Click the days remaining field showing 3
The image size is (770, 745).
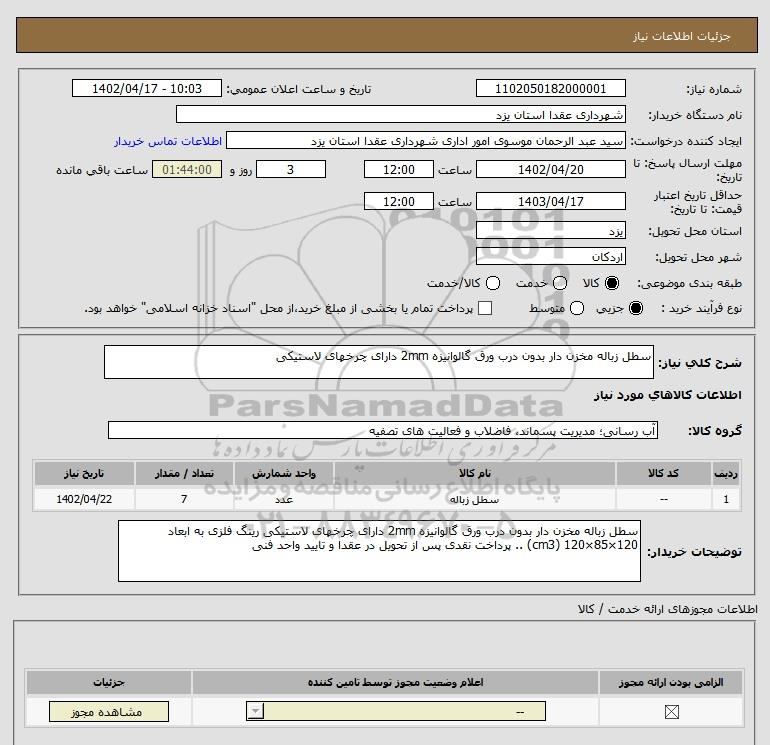click(291, 169)
